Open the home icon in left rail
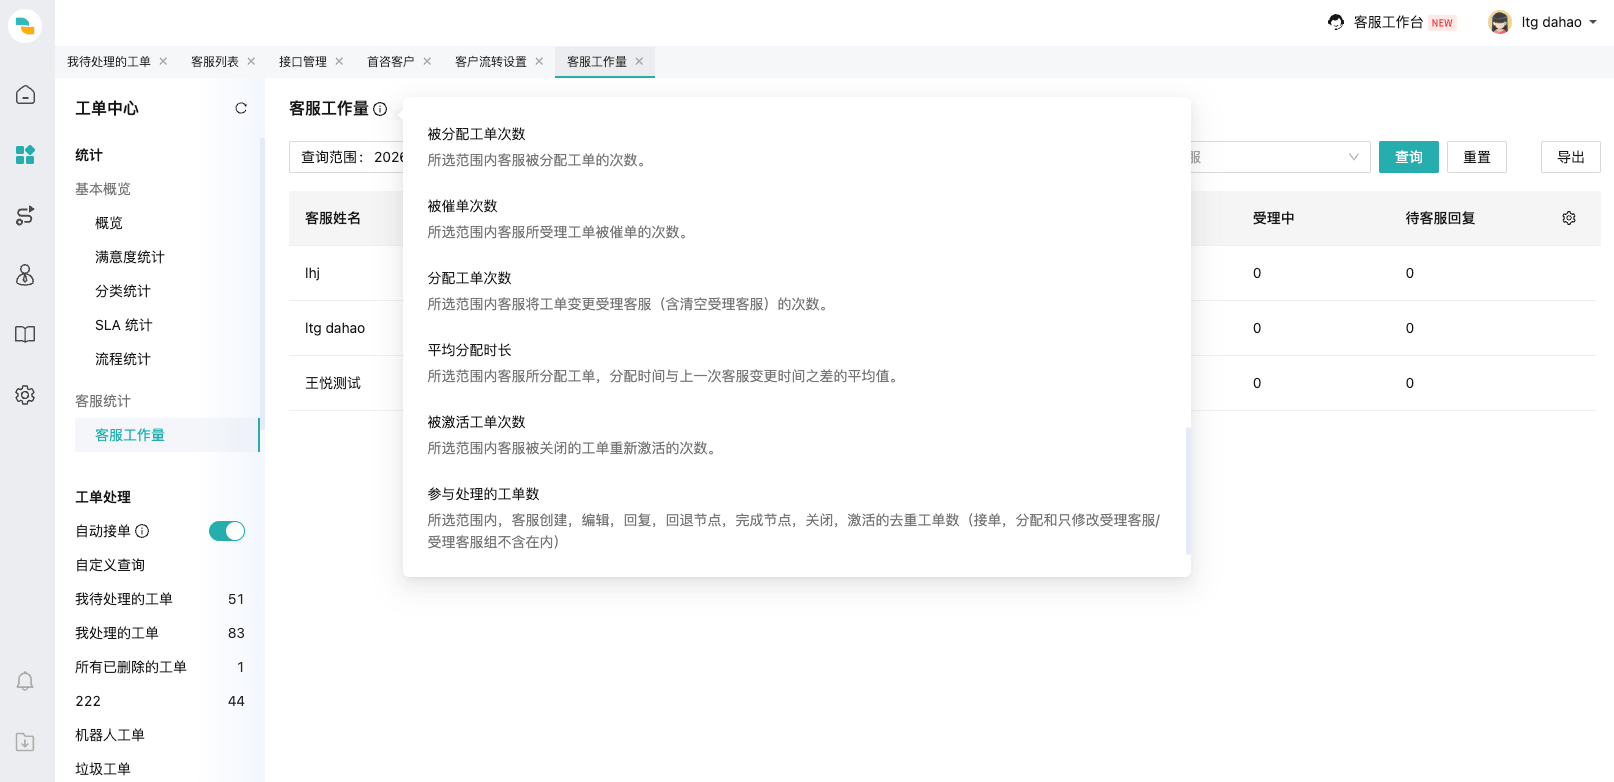The height and width of the screenshot is (782, 1614). point(25,95)
